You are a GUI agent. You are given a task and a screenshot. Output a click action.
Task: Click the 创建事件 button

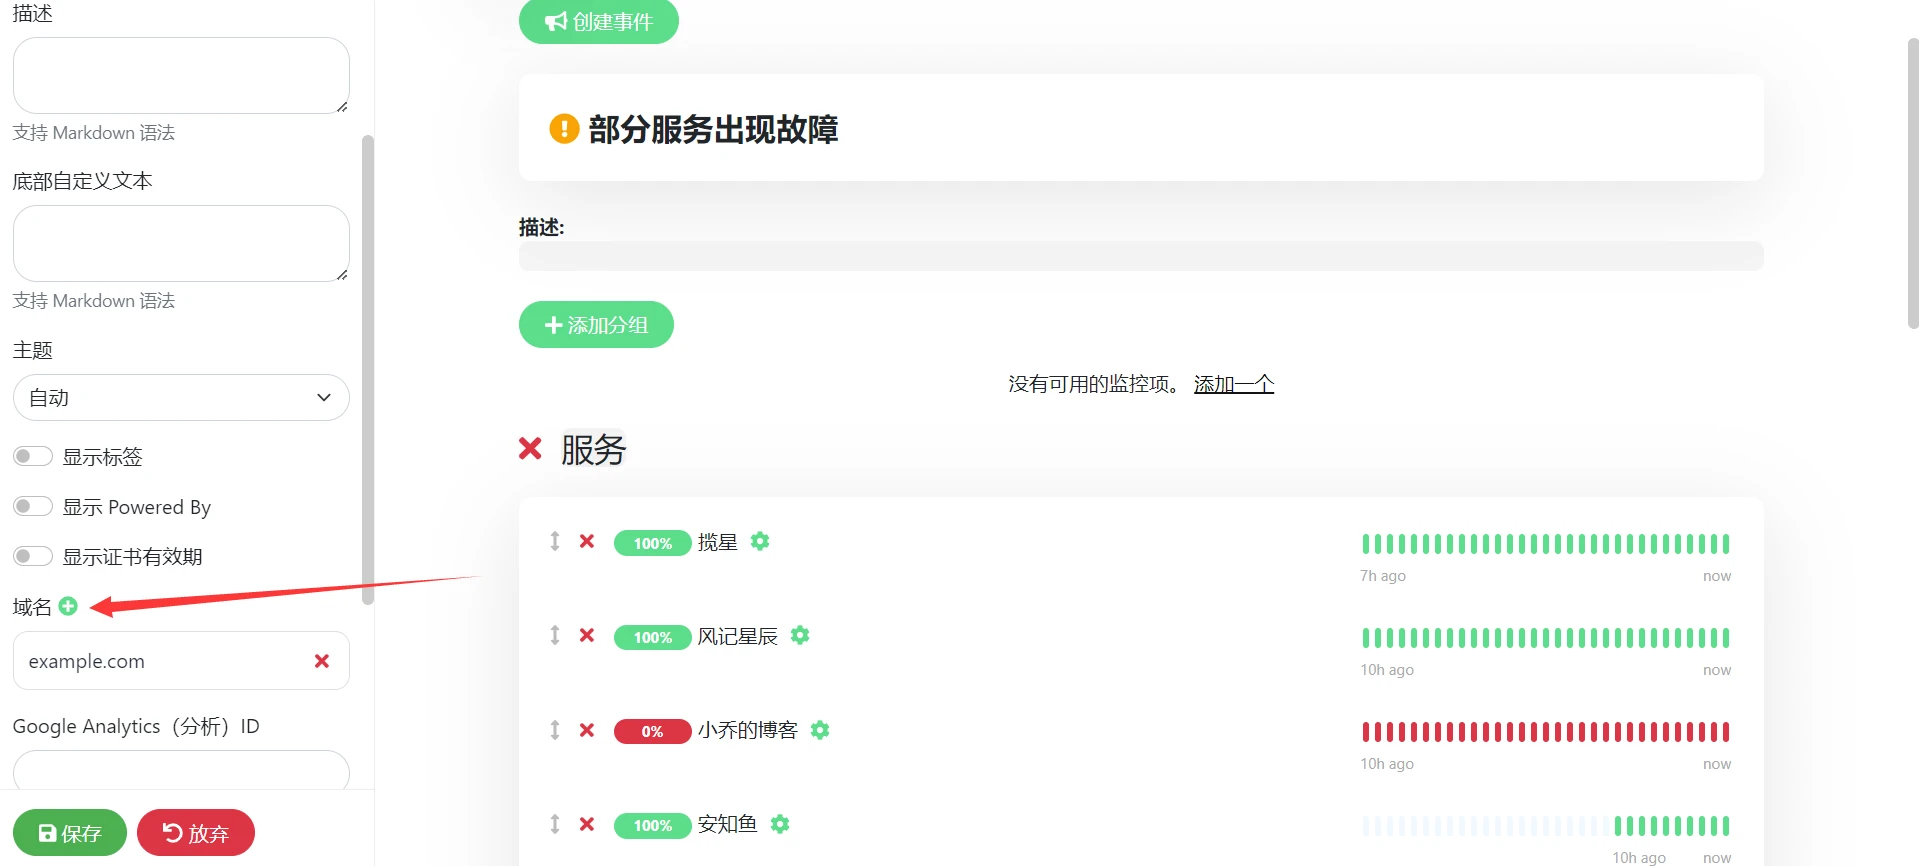coord(598,21)
